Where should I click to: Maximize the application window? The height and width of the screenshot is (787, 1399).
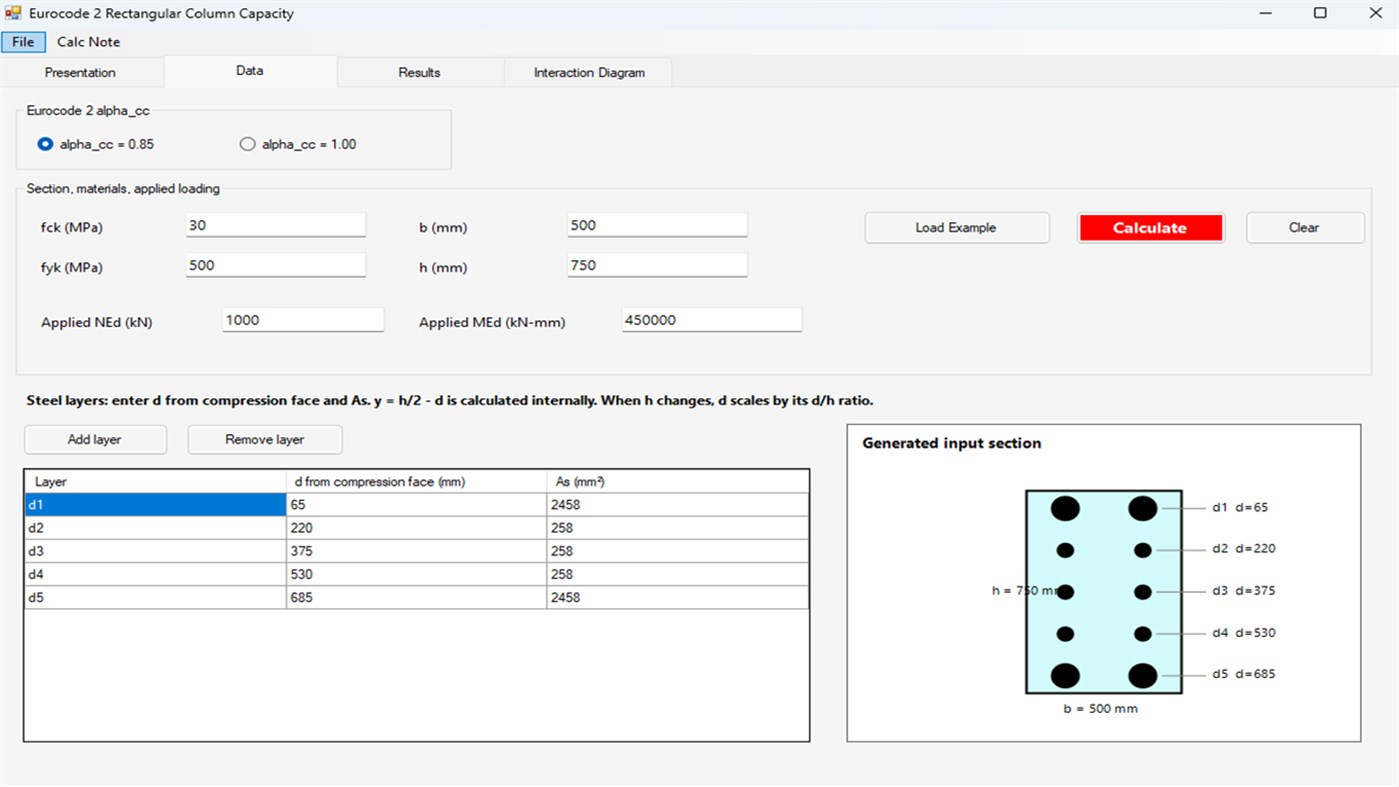click(1320, 13)
